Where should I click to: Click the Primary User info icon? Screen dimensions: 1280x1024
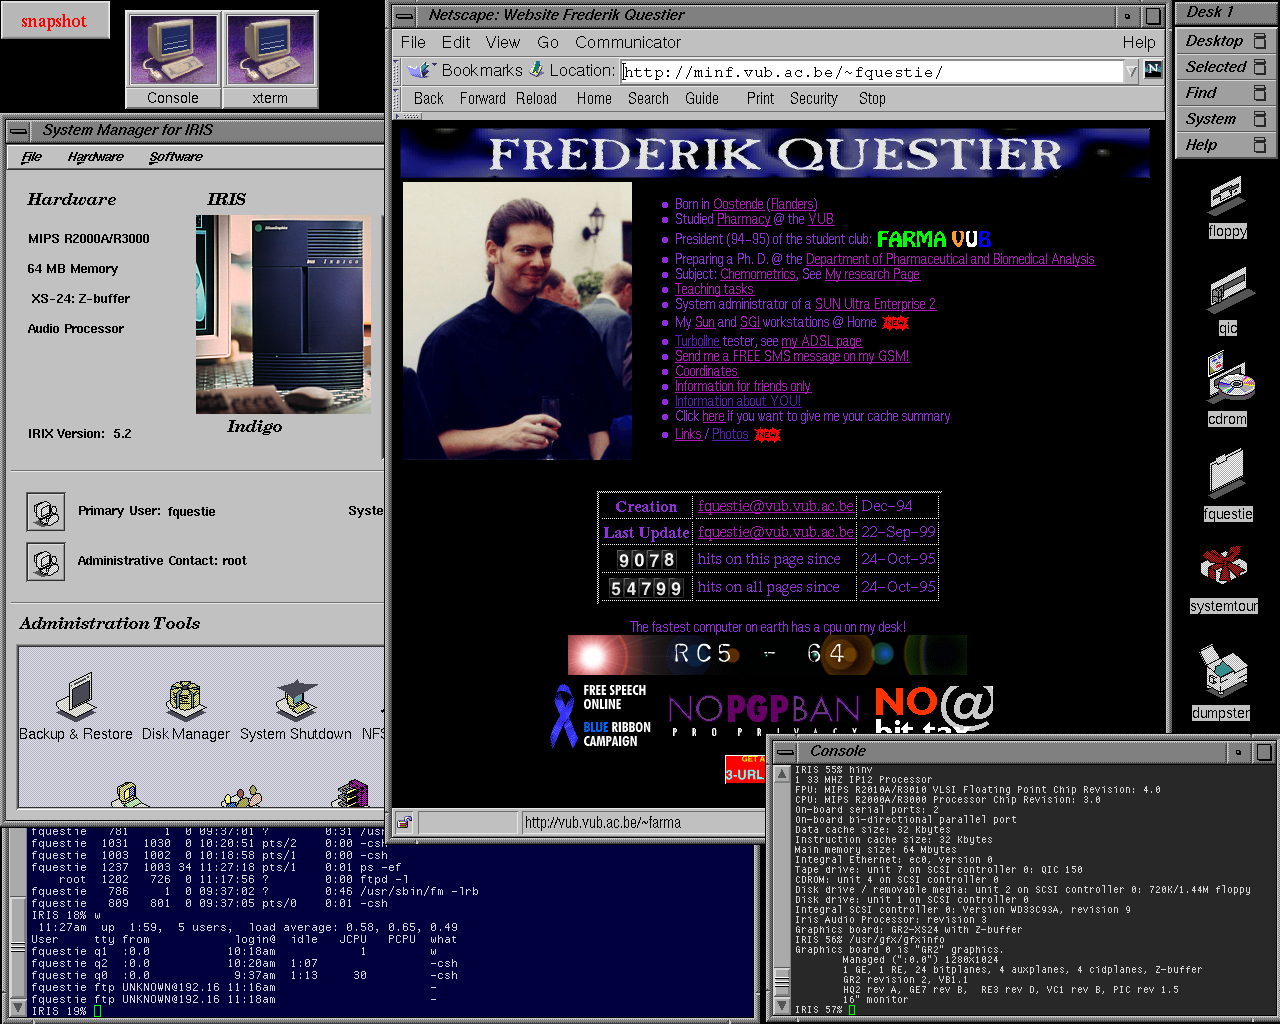(46, 512)
